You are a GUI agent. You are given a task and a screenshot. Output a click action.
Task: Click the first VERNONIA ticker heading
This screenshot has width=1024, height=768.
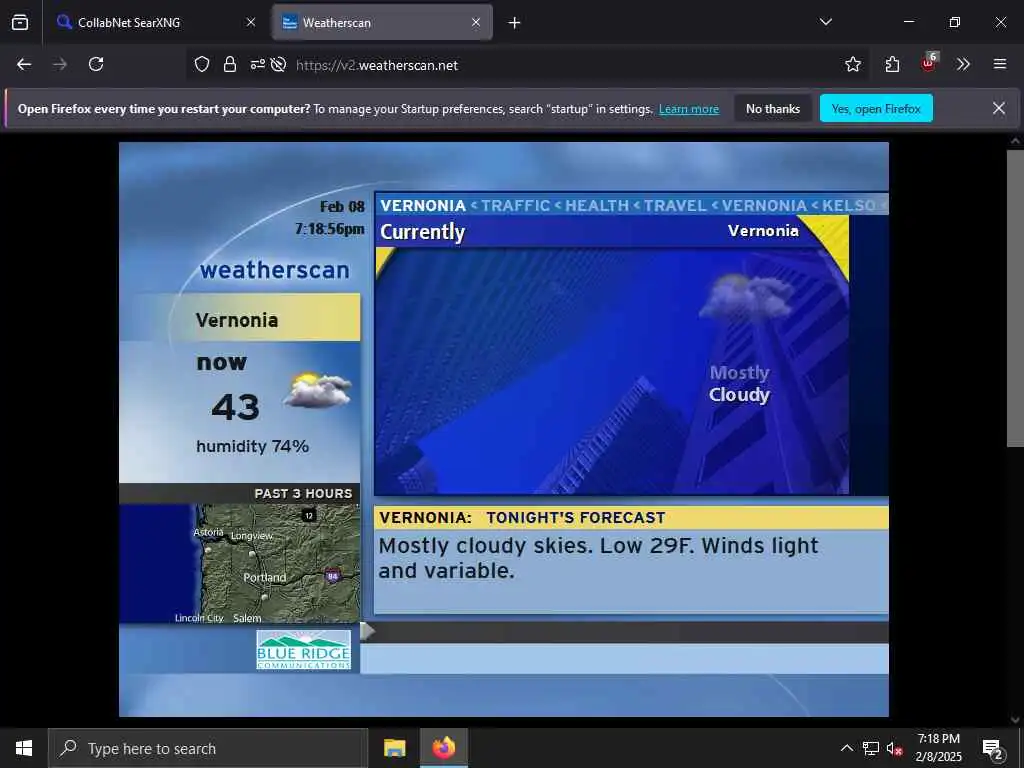click(423, 206)
